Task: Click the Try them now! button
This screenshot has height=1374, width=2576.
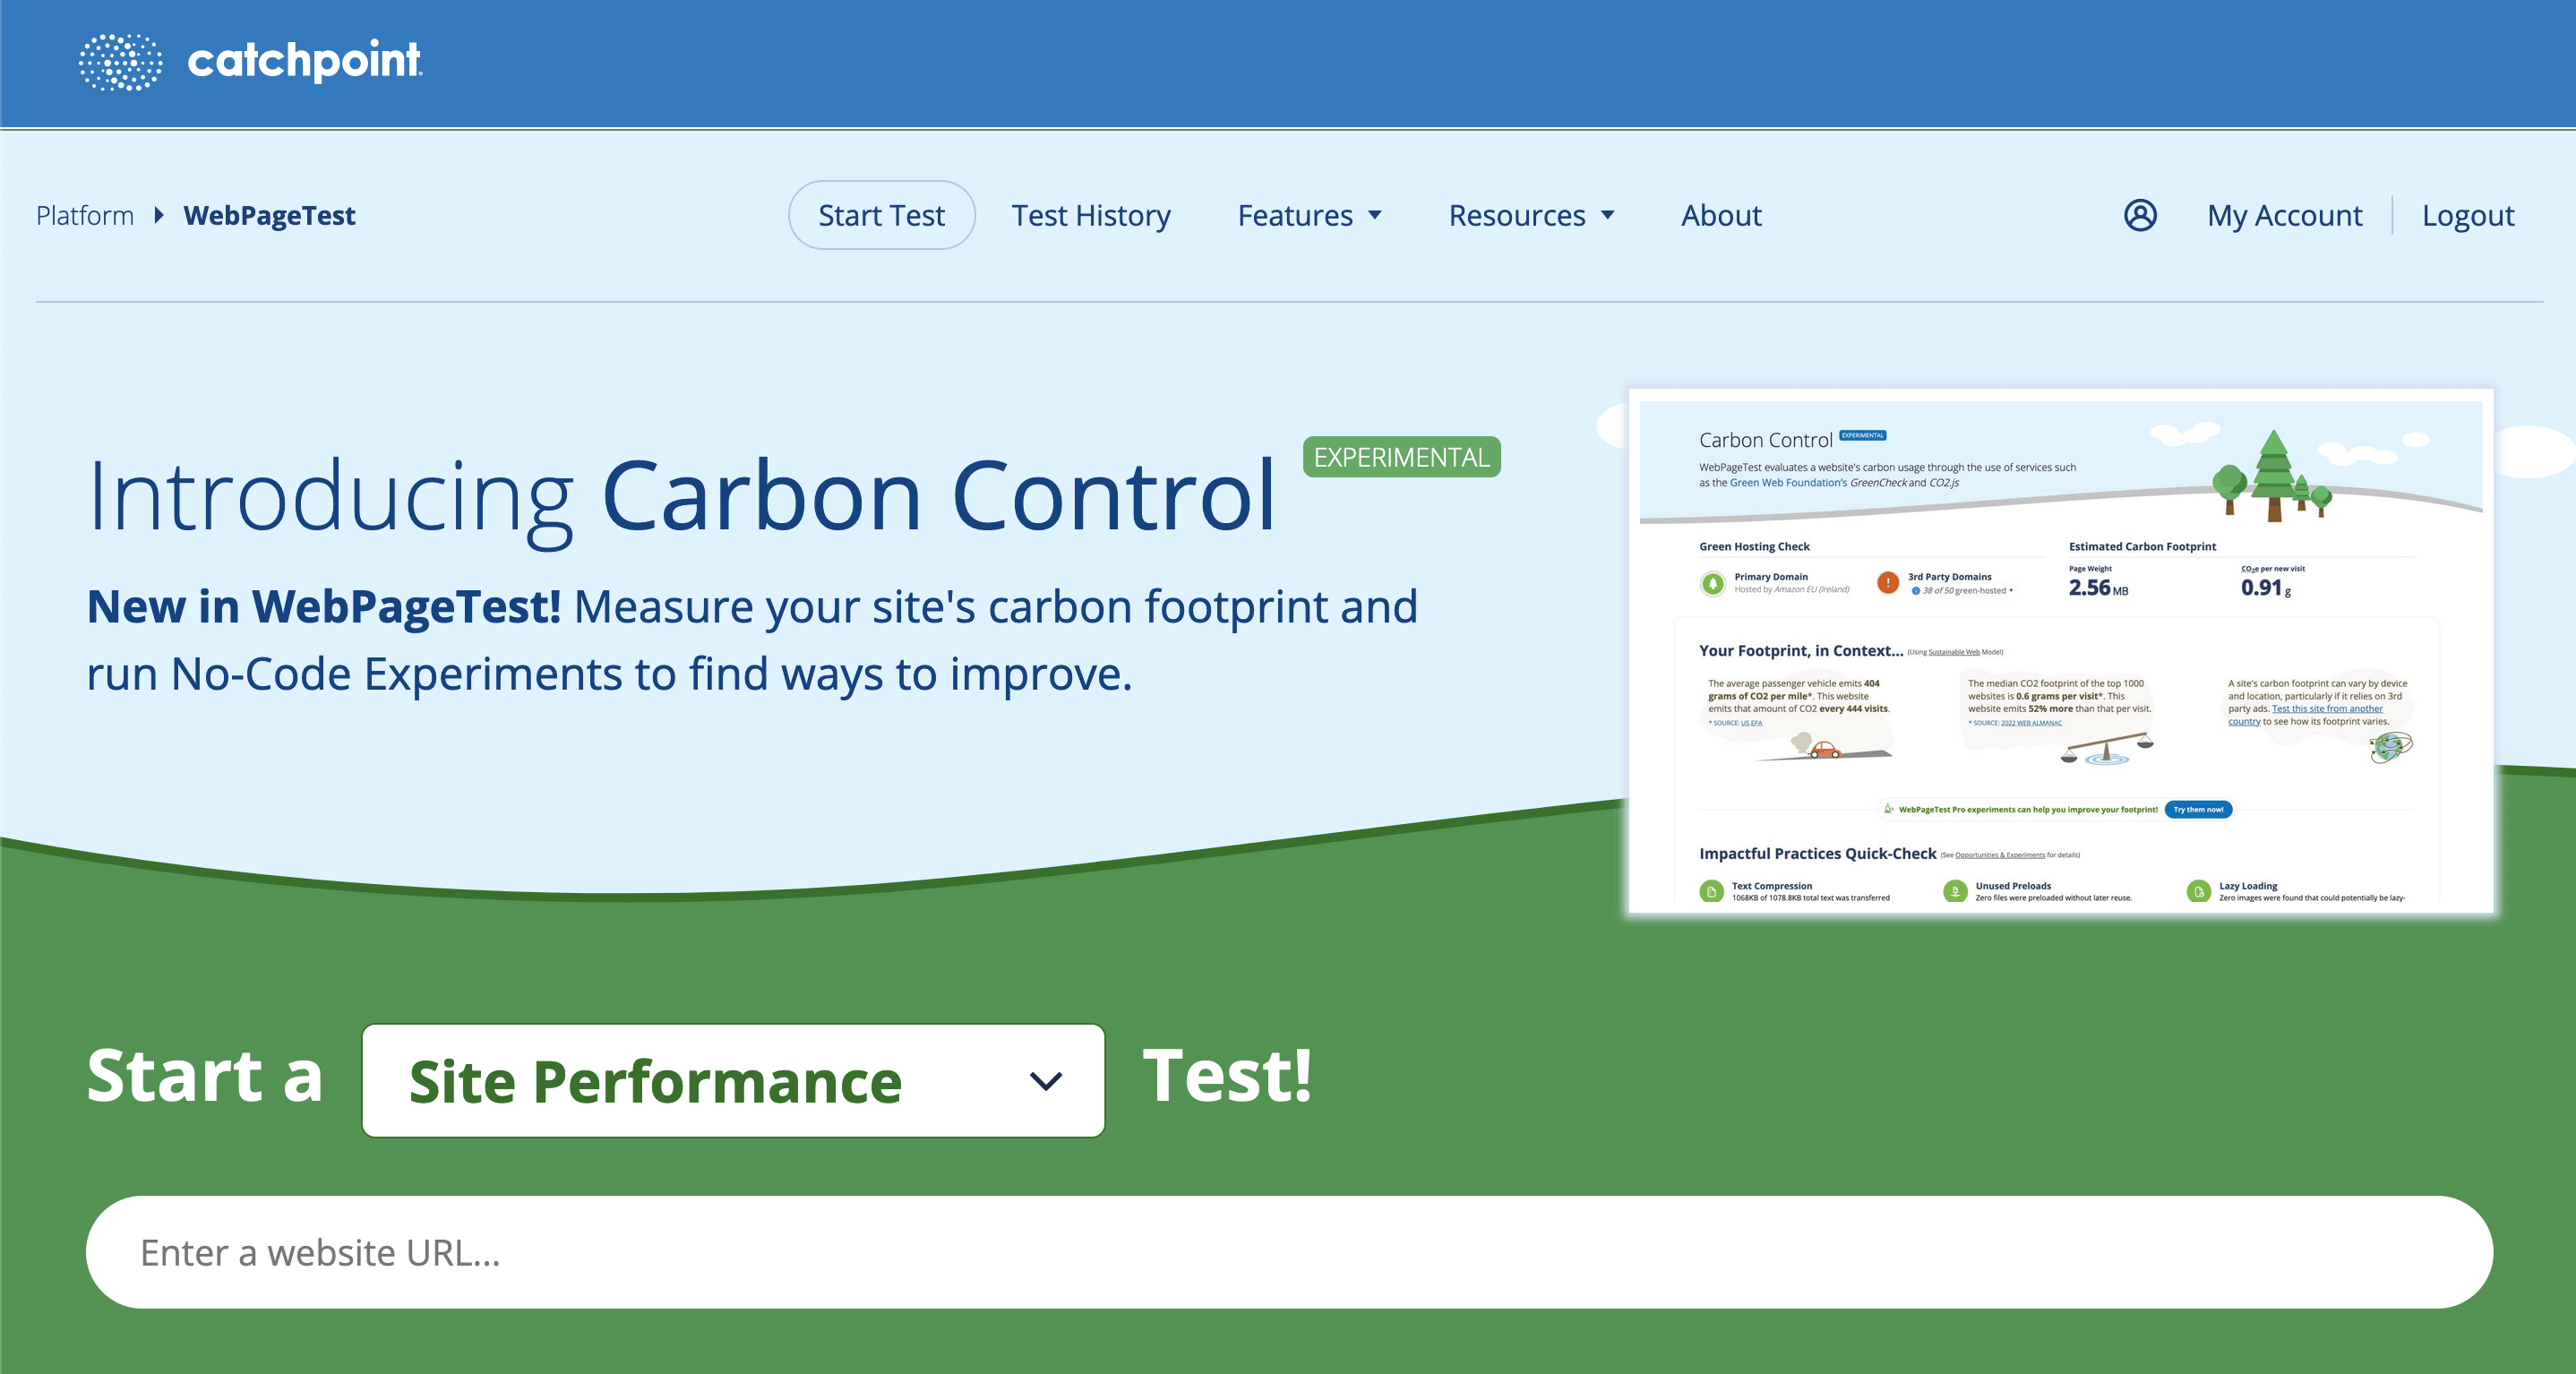Action: pyautogui.click(x=2198, y=810)
